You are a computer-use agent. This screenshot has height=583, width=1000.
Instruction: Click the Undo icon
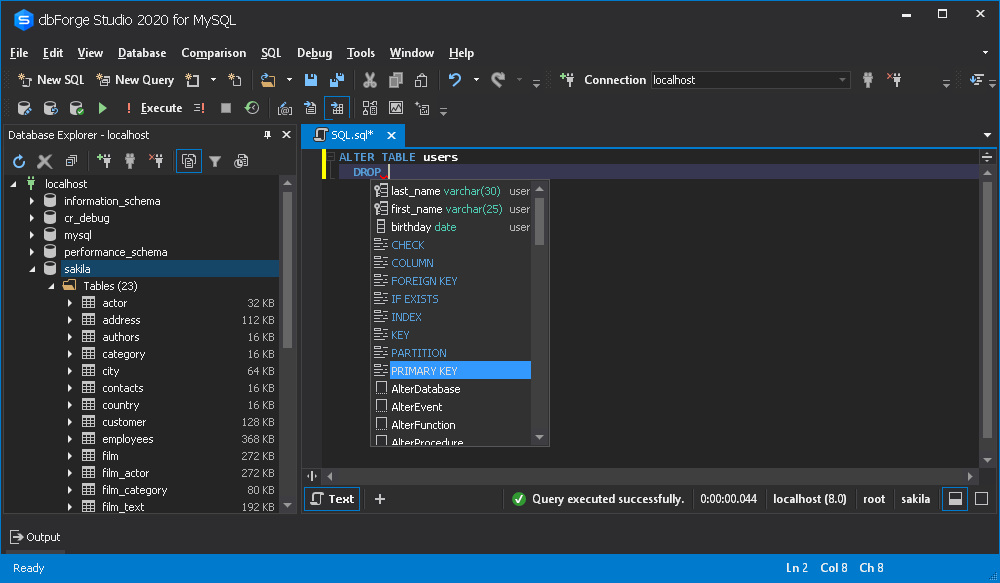click(457, 79)
